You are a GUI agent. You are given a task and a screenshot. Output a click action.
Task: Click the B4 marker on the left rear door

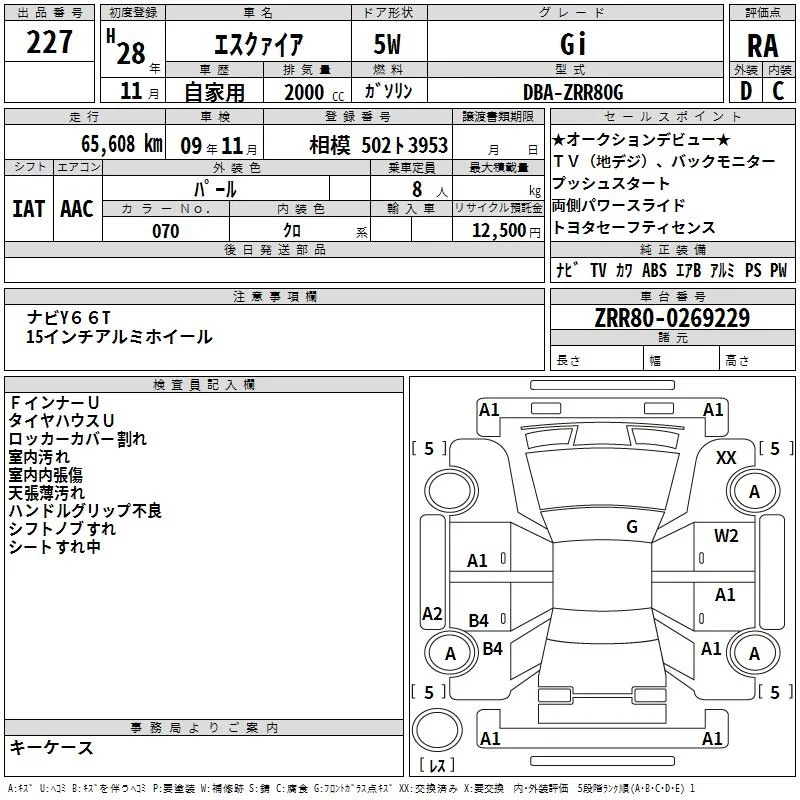(479, 620)
